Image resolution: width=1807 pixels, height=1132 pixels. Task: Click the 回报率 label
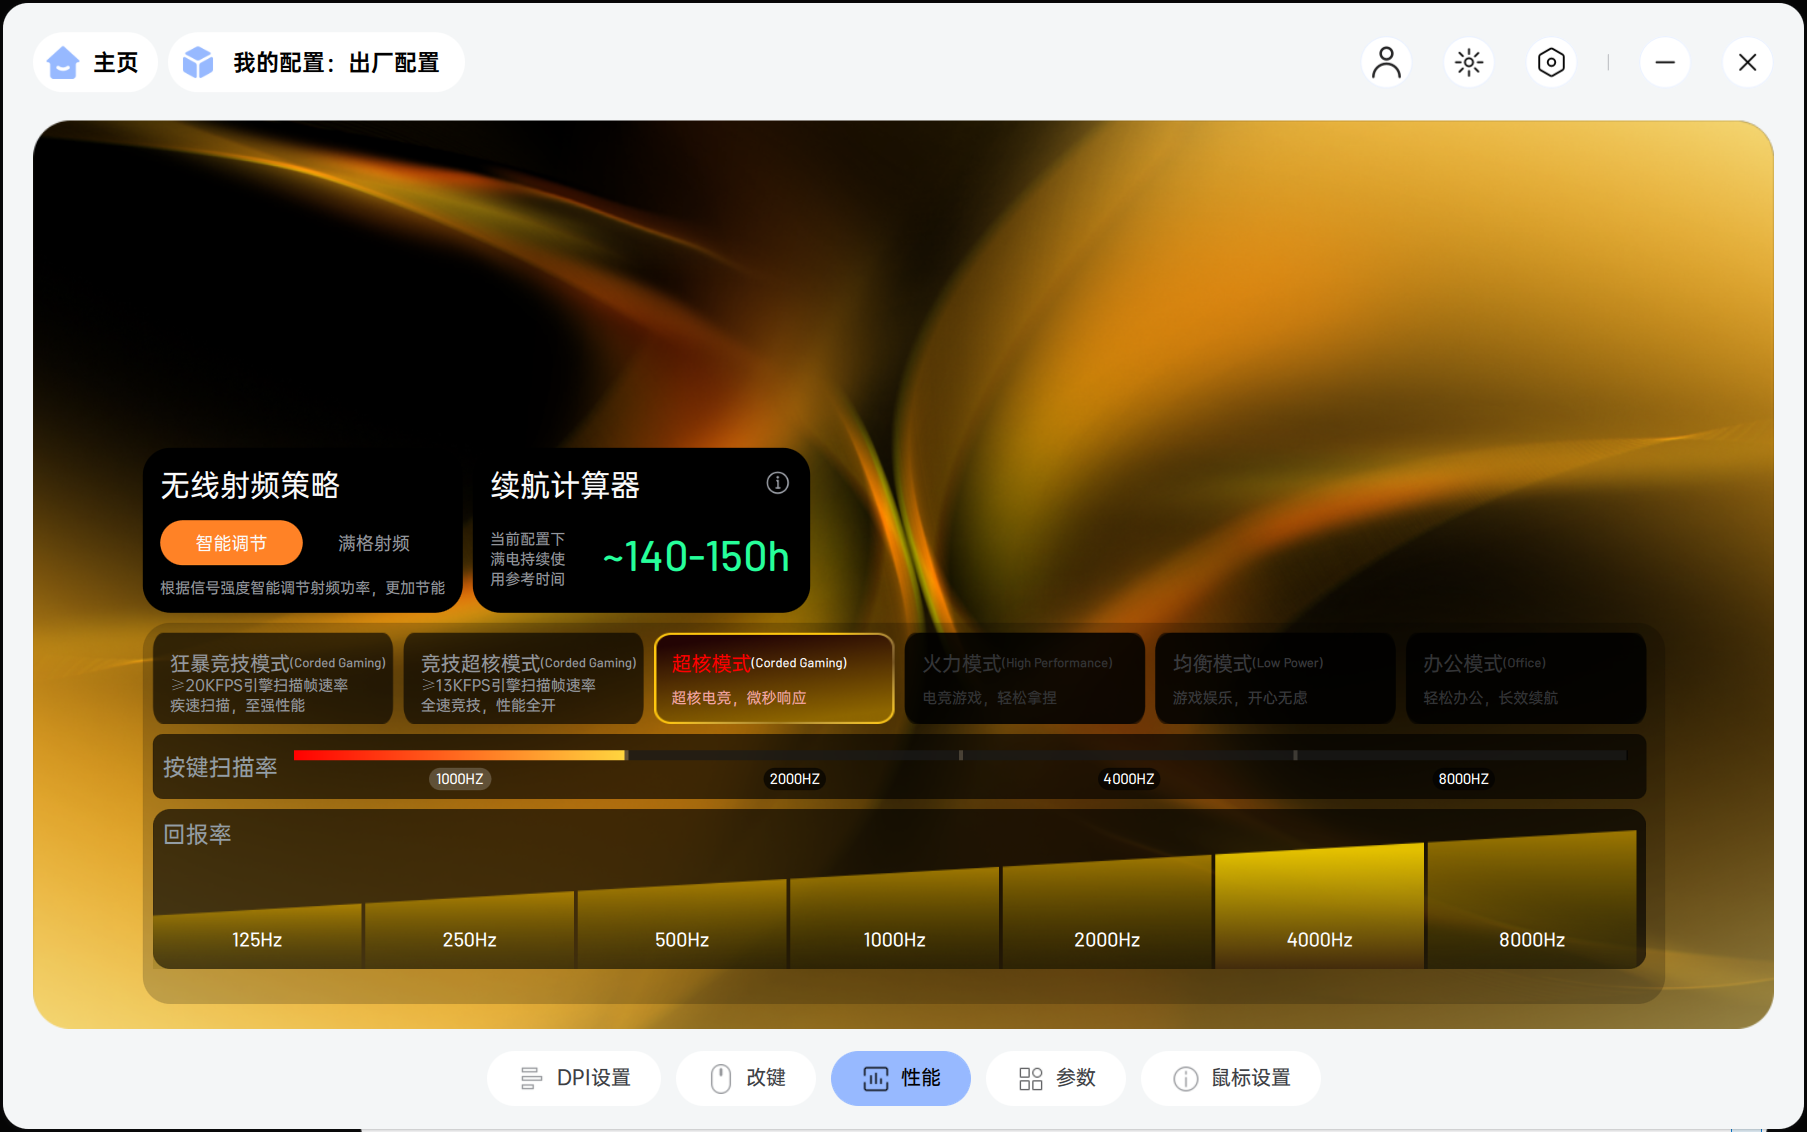tap(197, 834)
